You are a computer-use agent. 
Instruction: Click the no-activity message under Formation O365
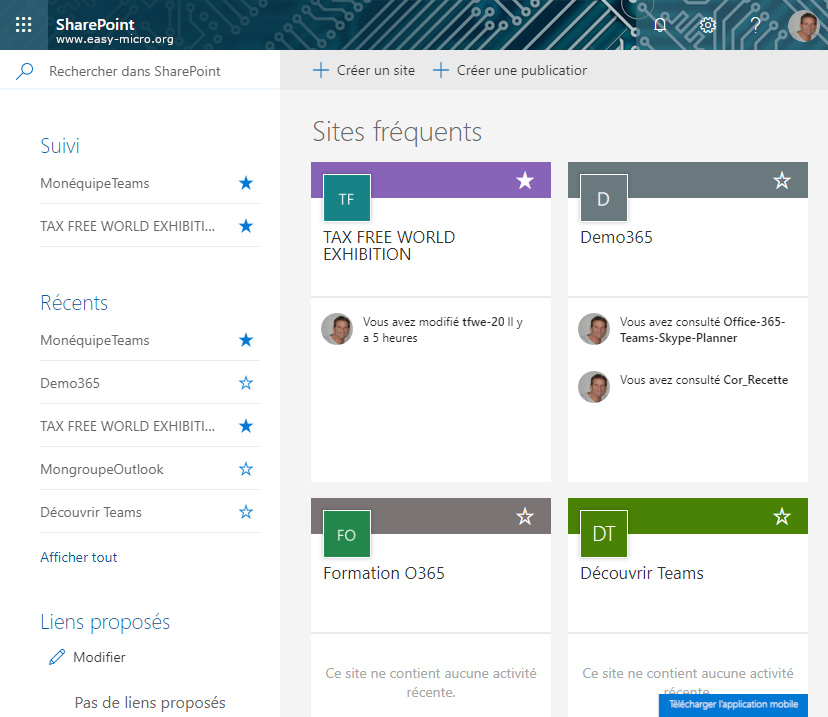tap(431, 683)
